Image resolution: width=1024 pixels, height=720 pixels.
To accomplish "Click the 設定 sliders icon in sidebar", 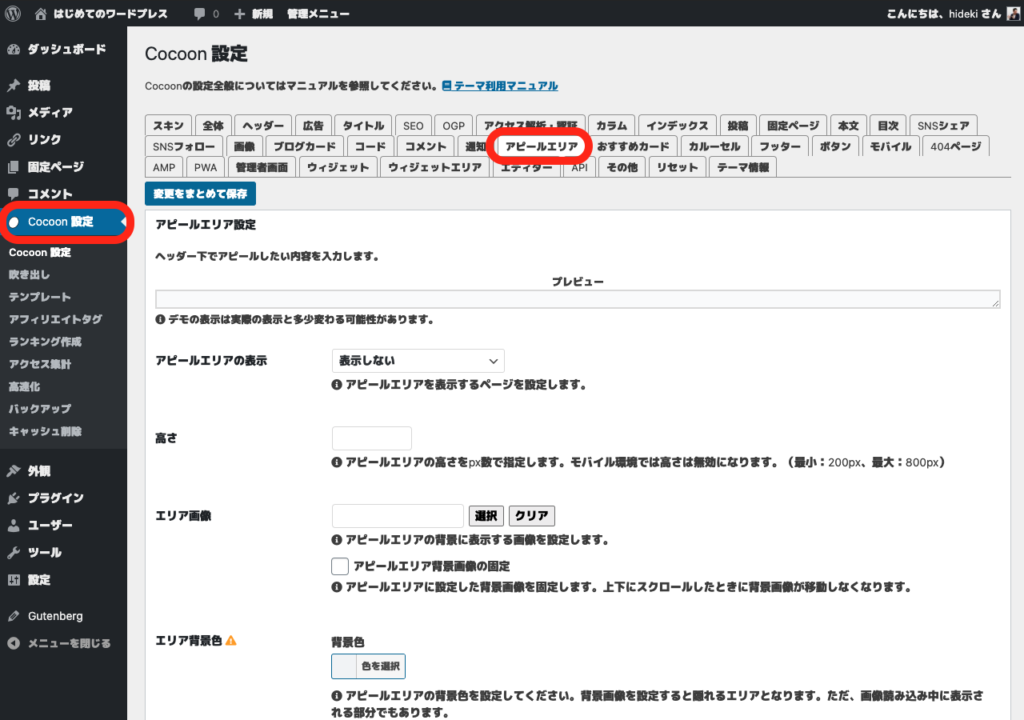I will coord(14,580).
